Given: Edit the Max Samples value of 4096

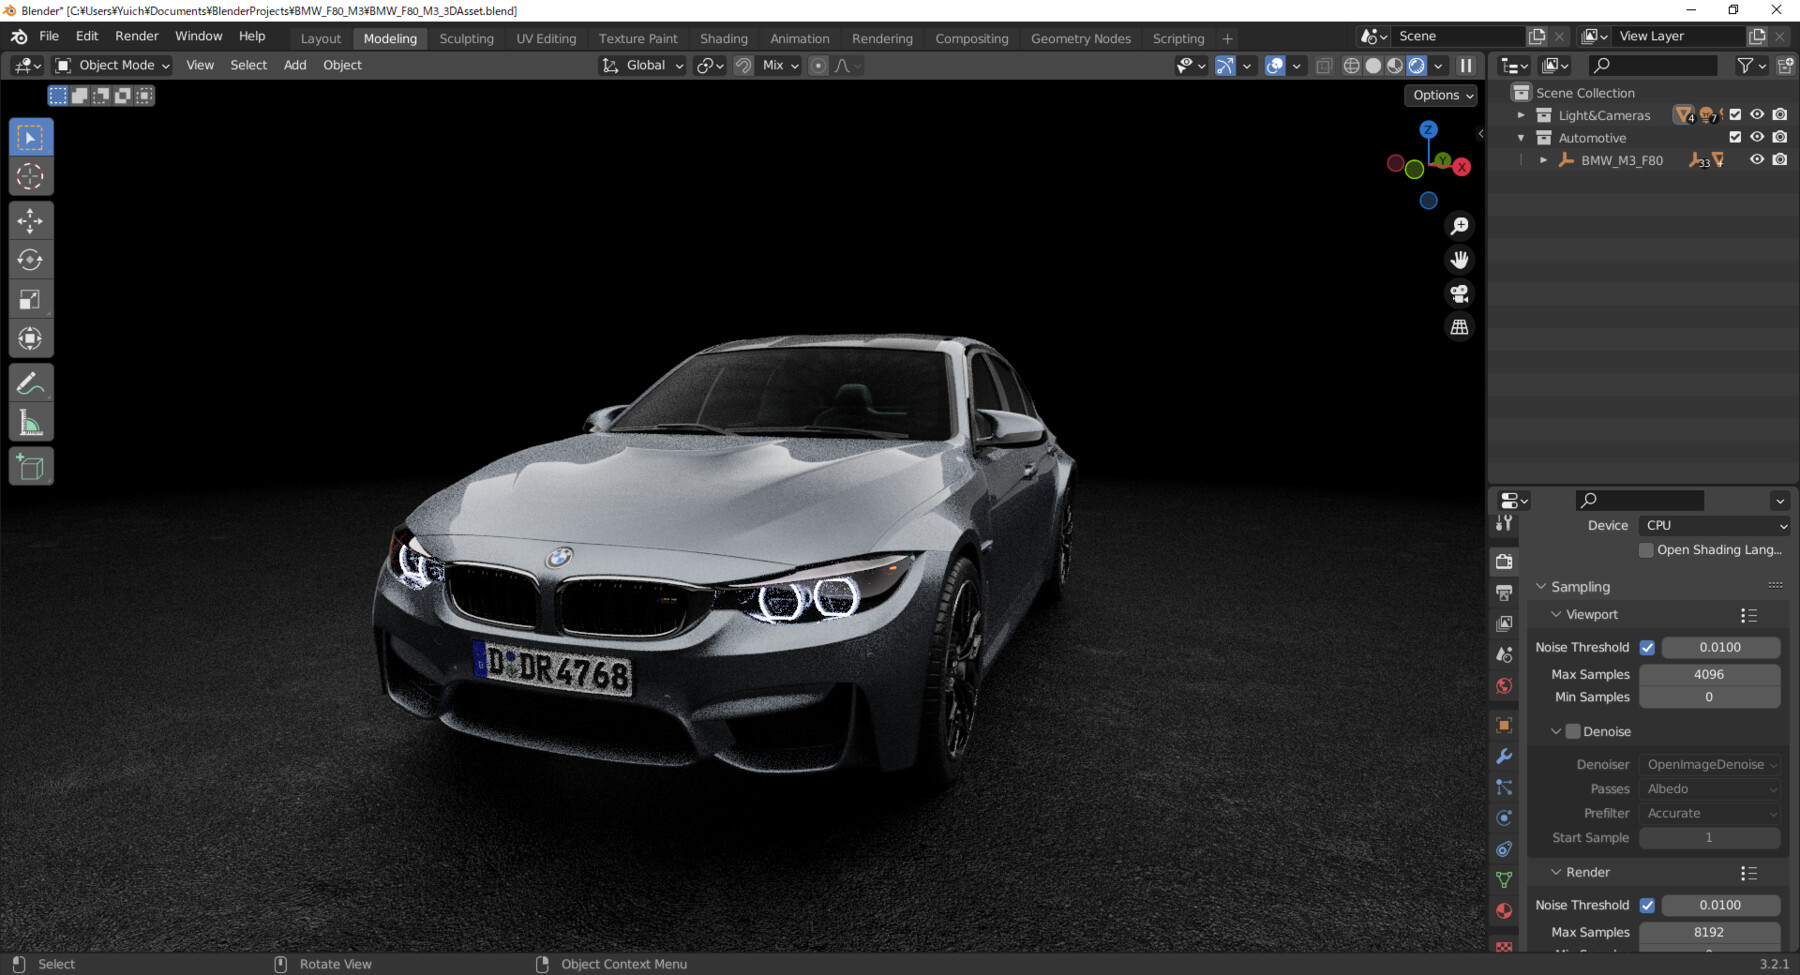Looking at the screenshot, I should click(1710, 674).
